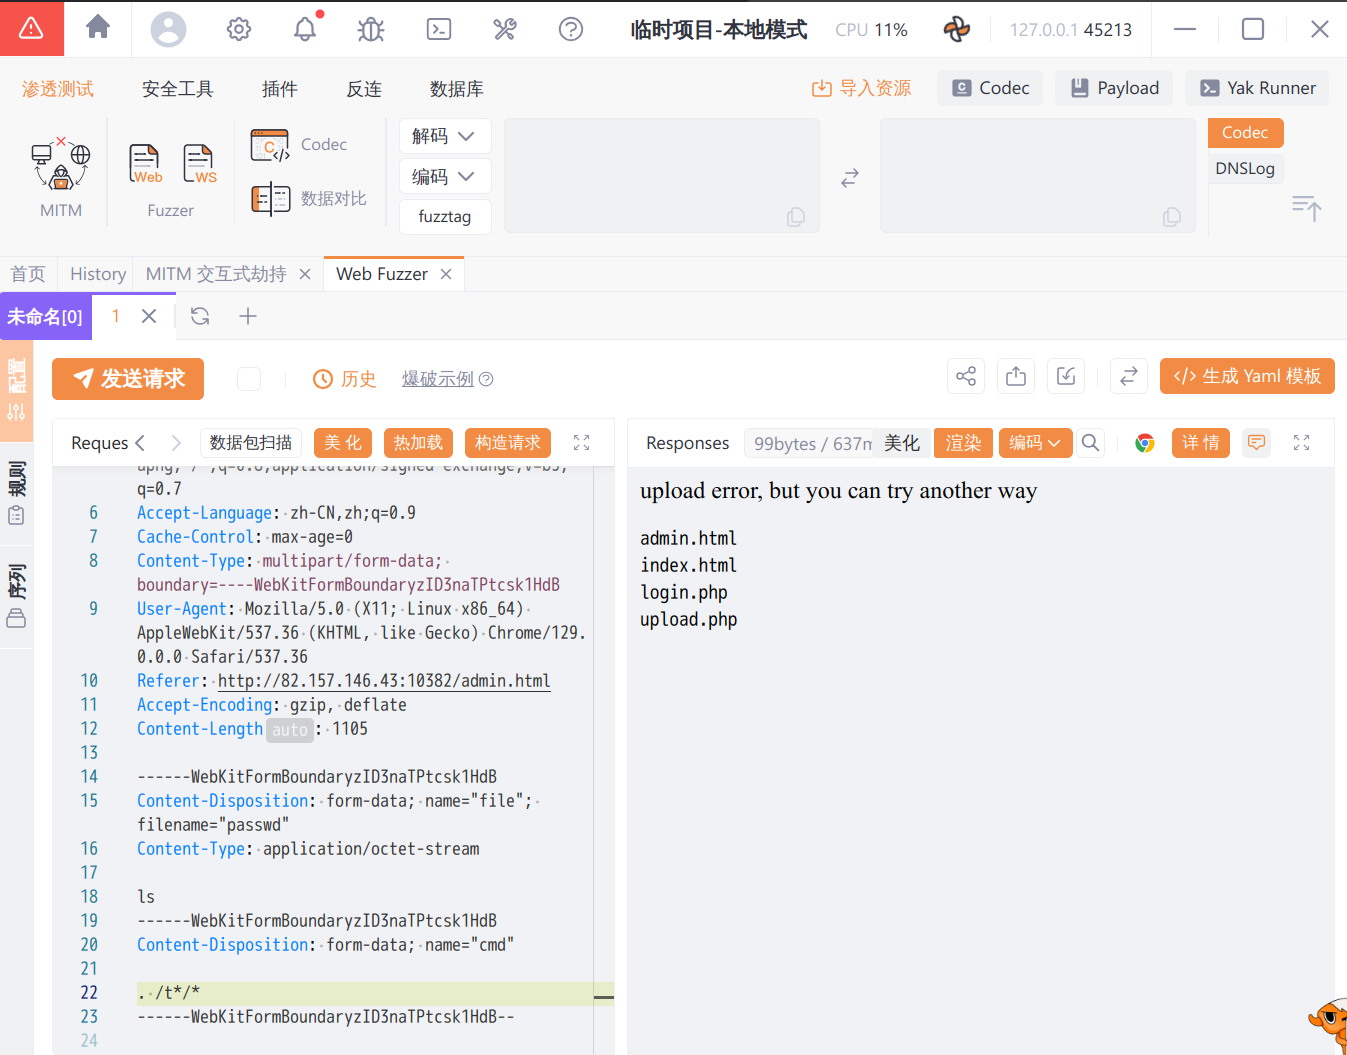Click the fuzztag button
Screen dimensions: 1347x1055
(445, 217)
